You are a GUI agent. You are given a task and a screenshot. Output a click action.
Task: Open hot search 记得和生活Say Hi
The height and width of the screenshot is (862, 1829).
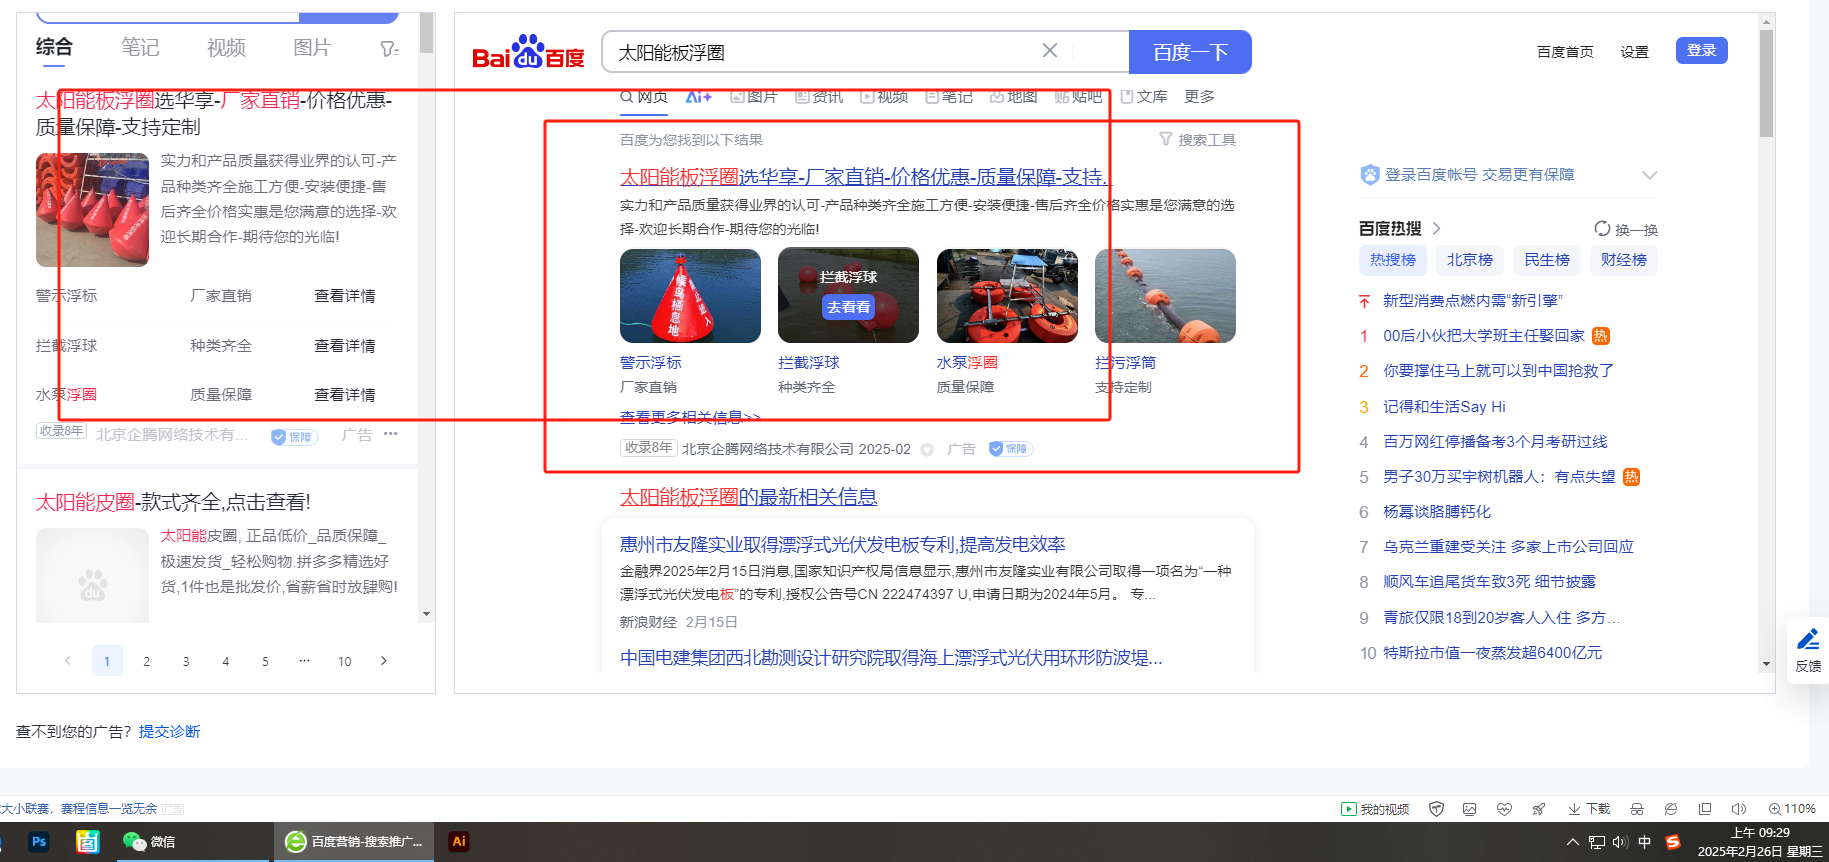(x=1444, y=407)
